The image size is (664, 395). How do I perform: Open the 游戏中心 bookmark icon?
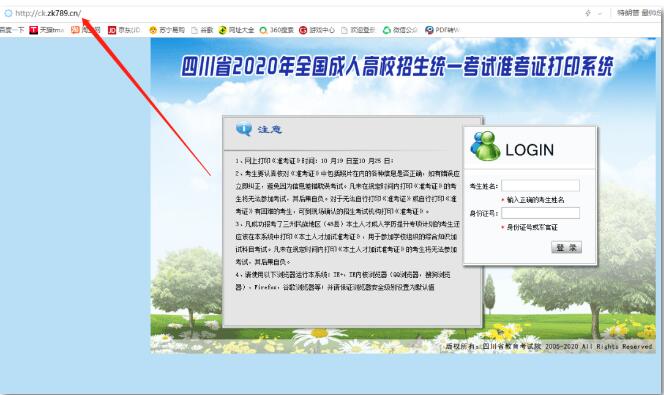303,30
